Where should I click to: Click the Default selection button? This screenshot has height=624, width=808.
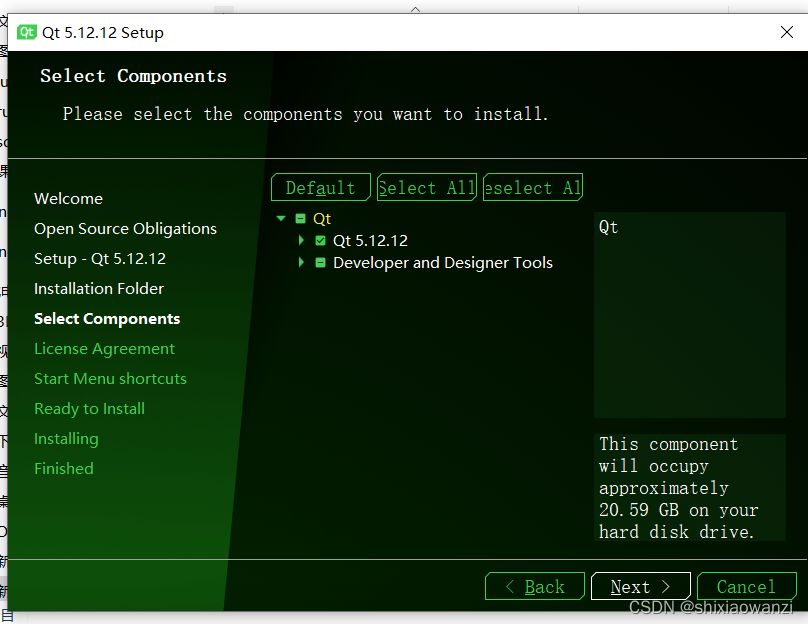point(321,188)
